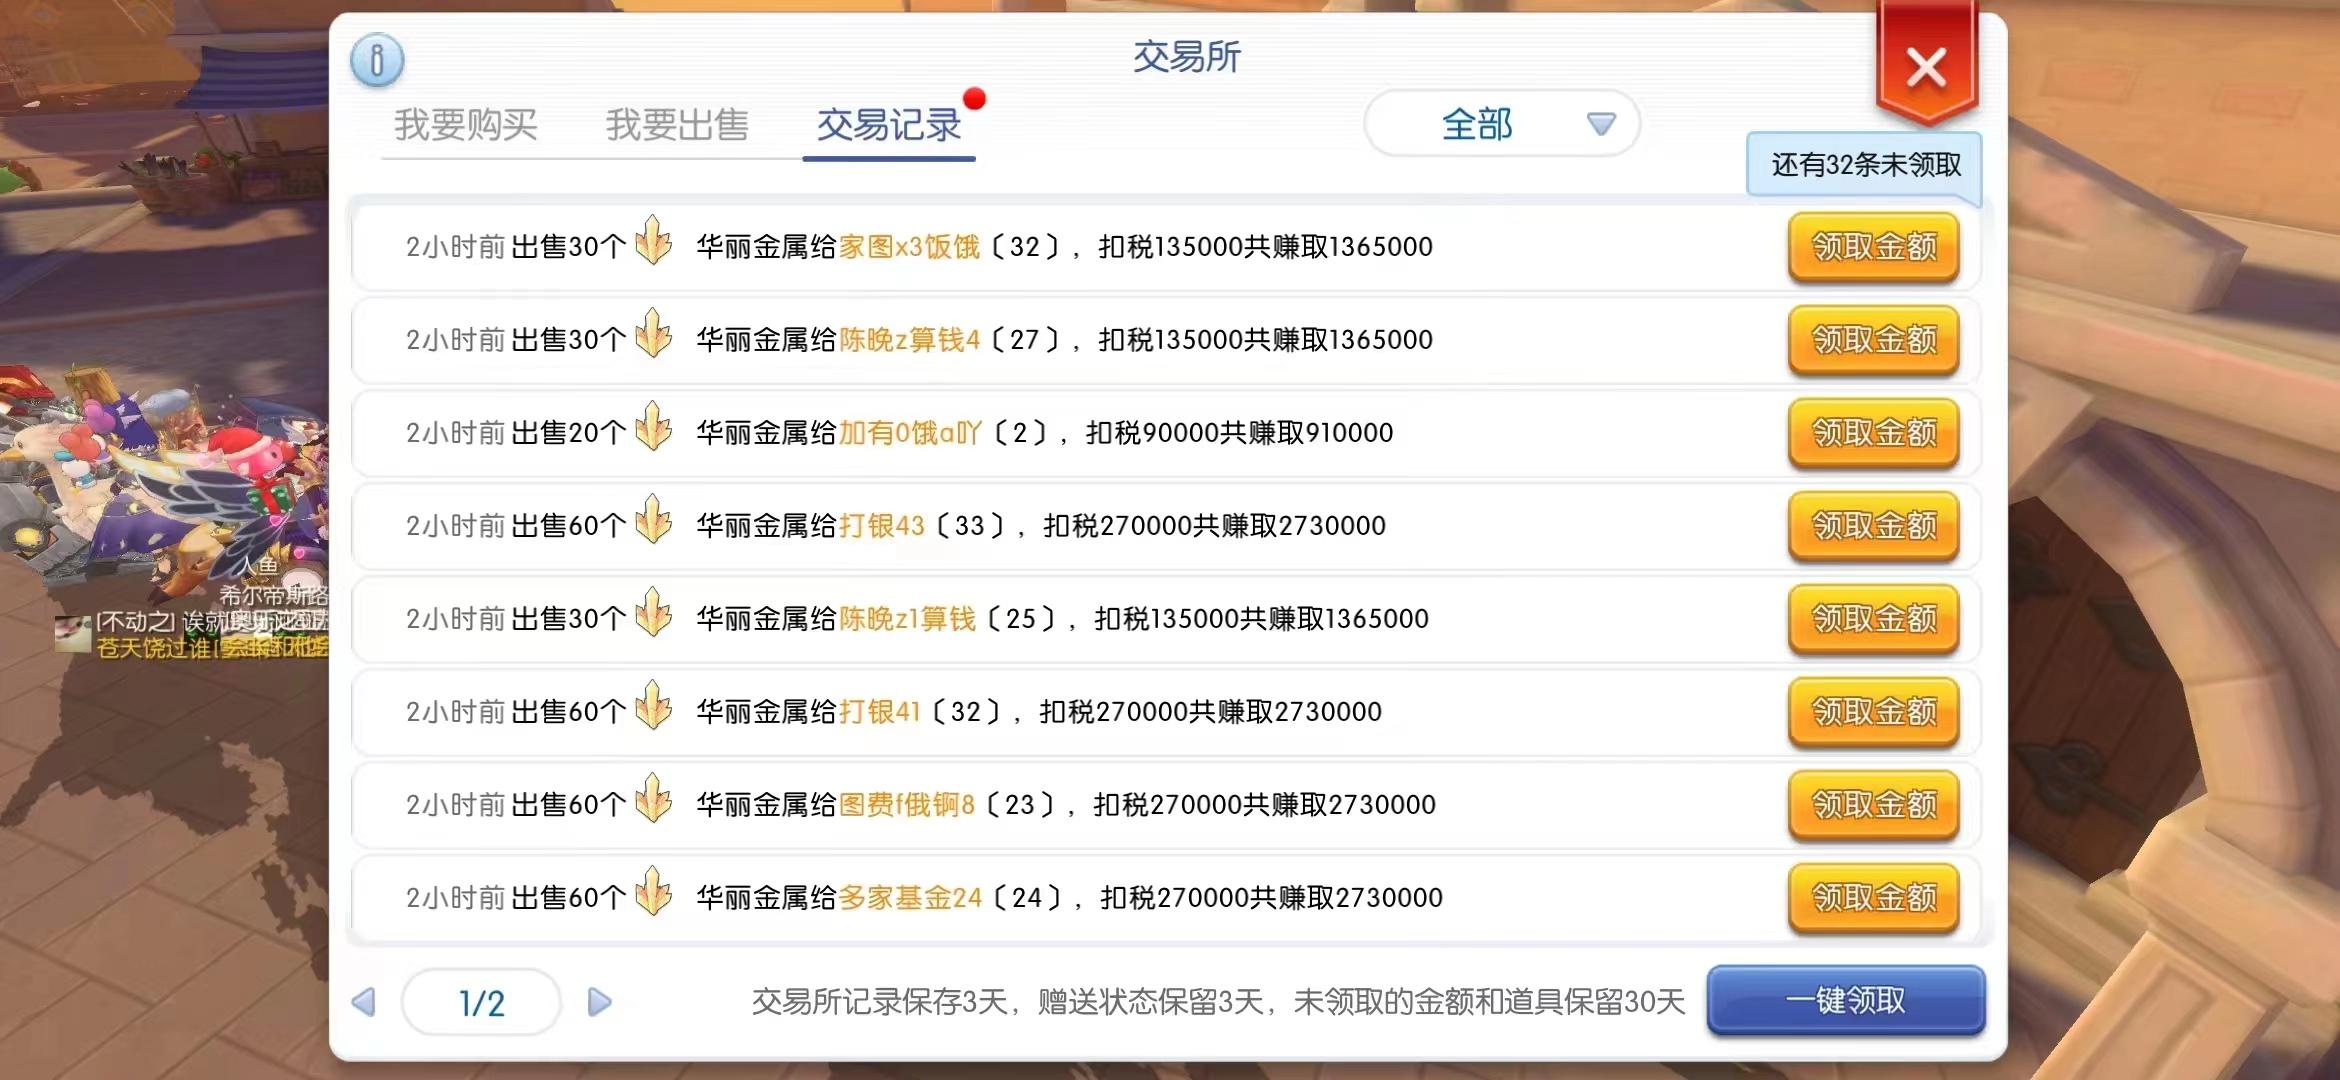The image size is (2340, 1080).
Task: Go to the previous records page arrow
Action: pyautogui.click(x=364, y=1002)
